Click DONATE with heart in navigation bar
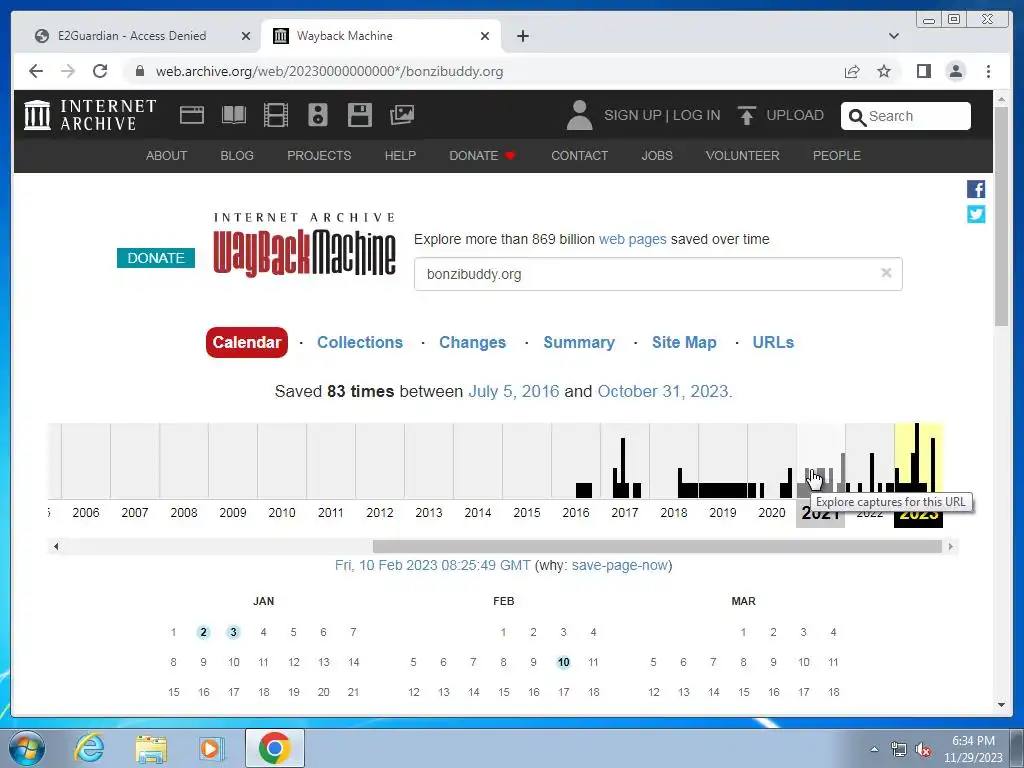The height and width of the screenshot is (768, 1024). tap(483, 155)
